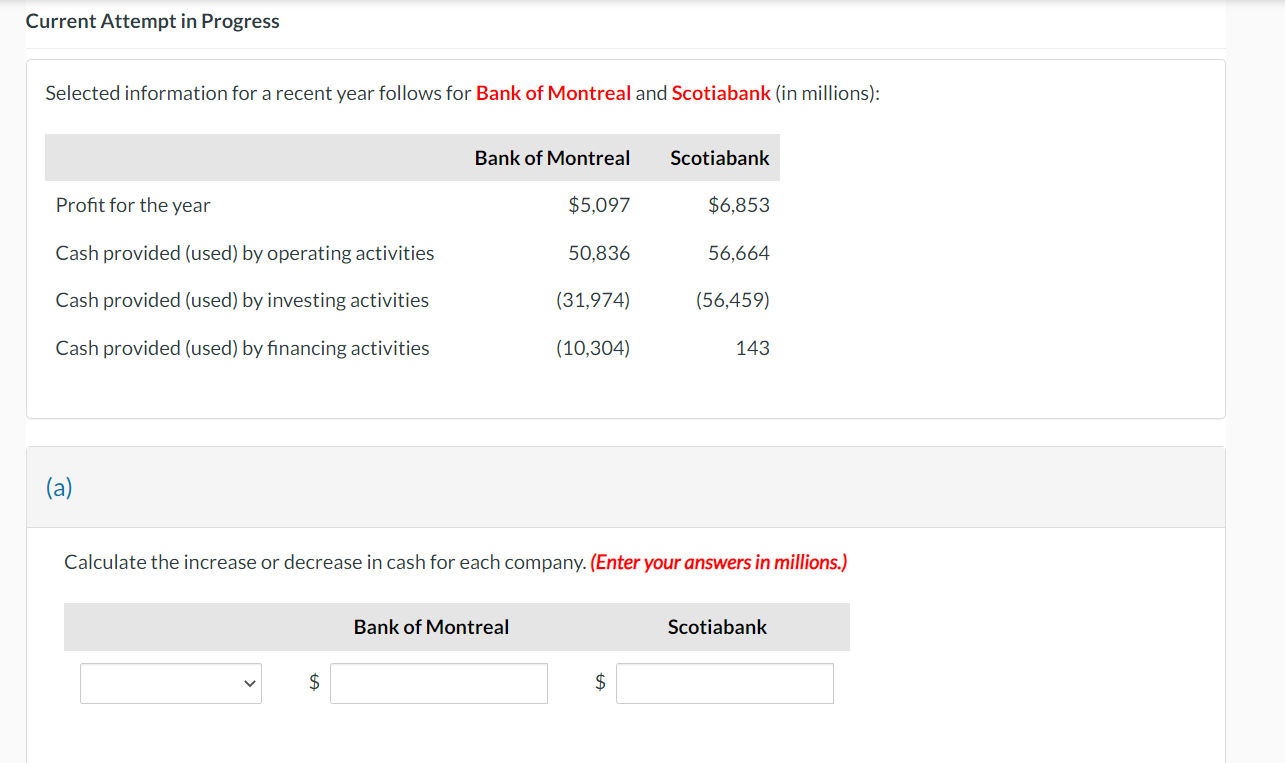Click red Scotiabank link in intro sentence
Screen dimensions: 1285x763
click(x=721, y=93)
